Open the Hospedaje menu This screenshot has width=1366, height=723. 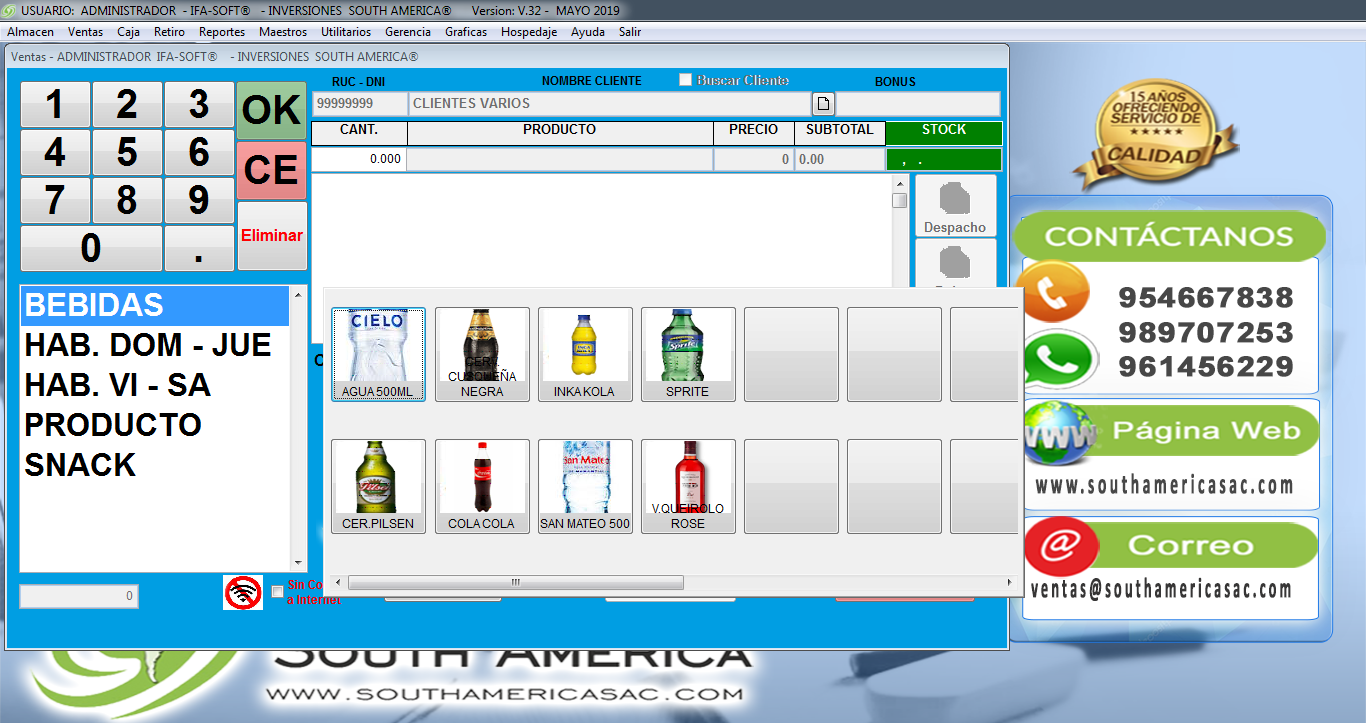(x=529, y=32)
